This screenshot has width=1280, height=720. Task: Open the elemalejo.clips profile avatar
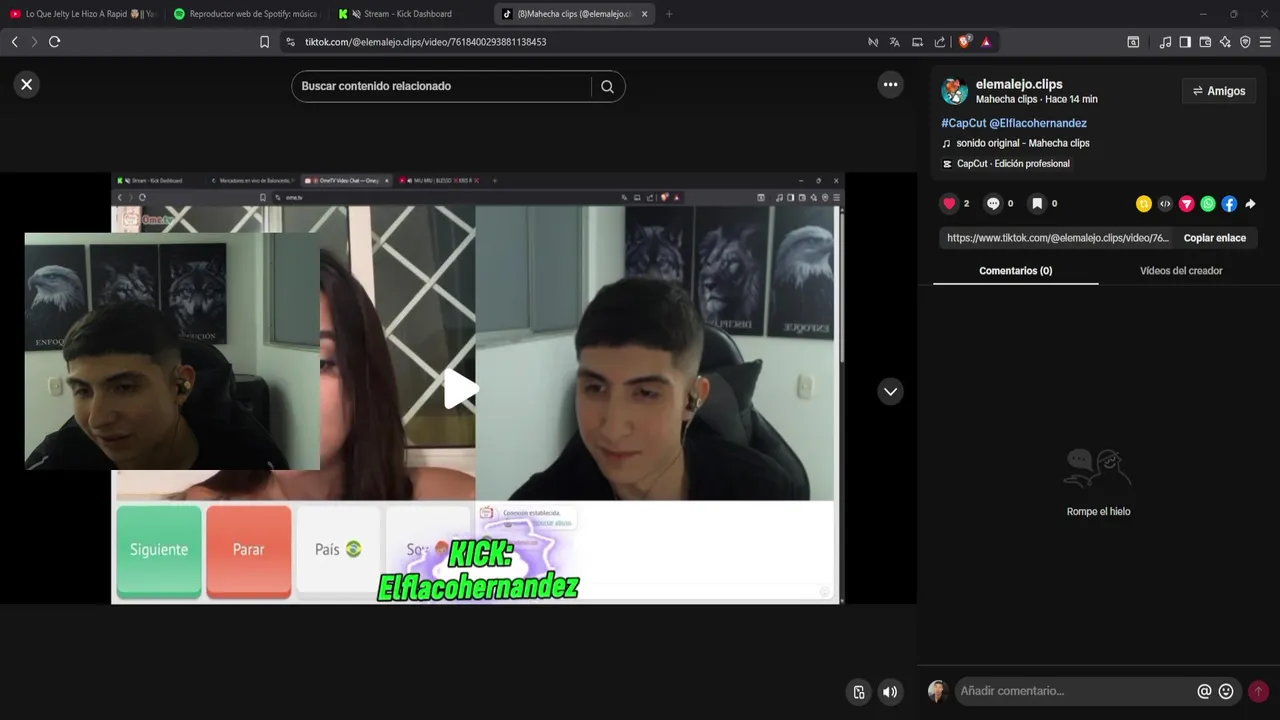[954, 91]
